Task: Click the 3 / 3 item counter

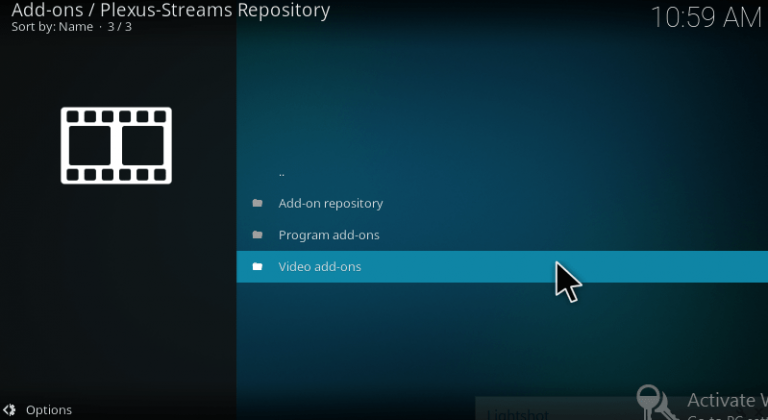Action: 118,26
